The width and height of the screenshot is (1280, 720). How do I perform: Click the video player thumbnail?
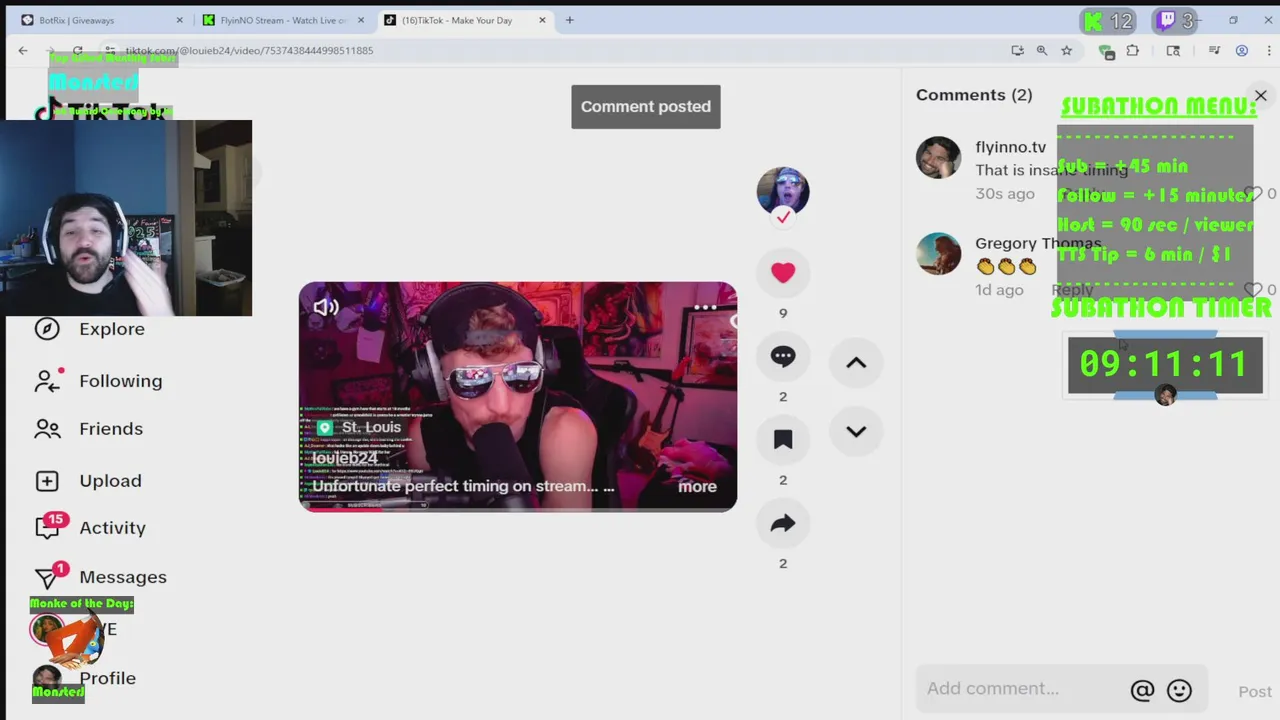coord(518,397)
